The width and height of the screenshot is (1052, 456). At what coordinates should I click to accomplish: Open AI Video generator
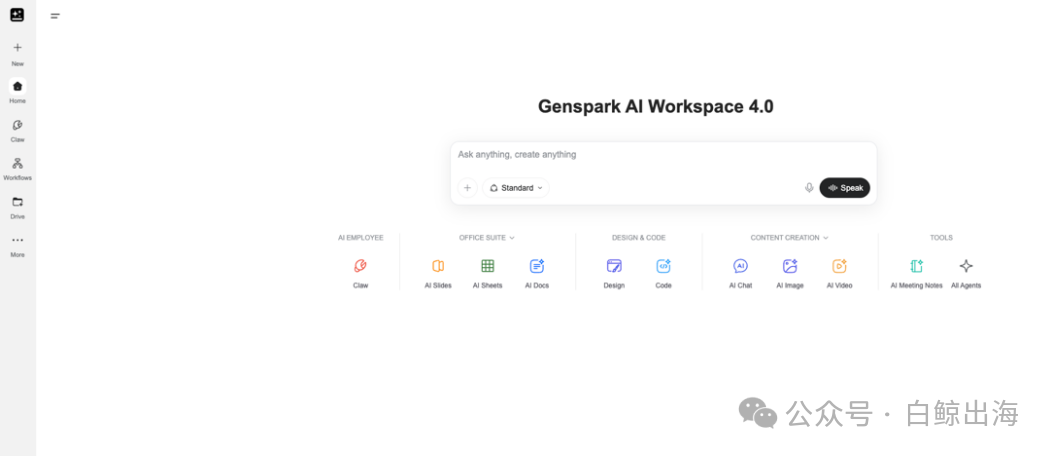[x=839, y=272]
